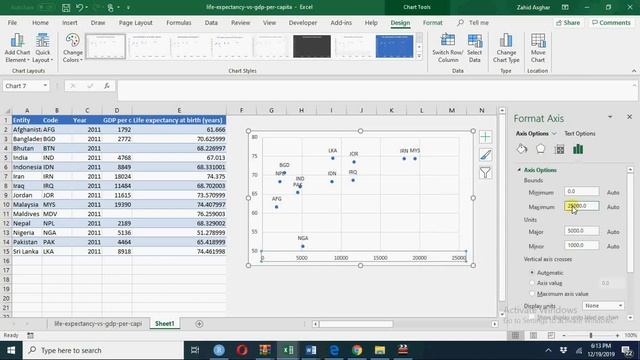The height and width of the screenshot is (360, 640).
Task: Click Windows Start button
Action: (x=11, y=350)
